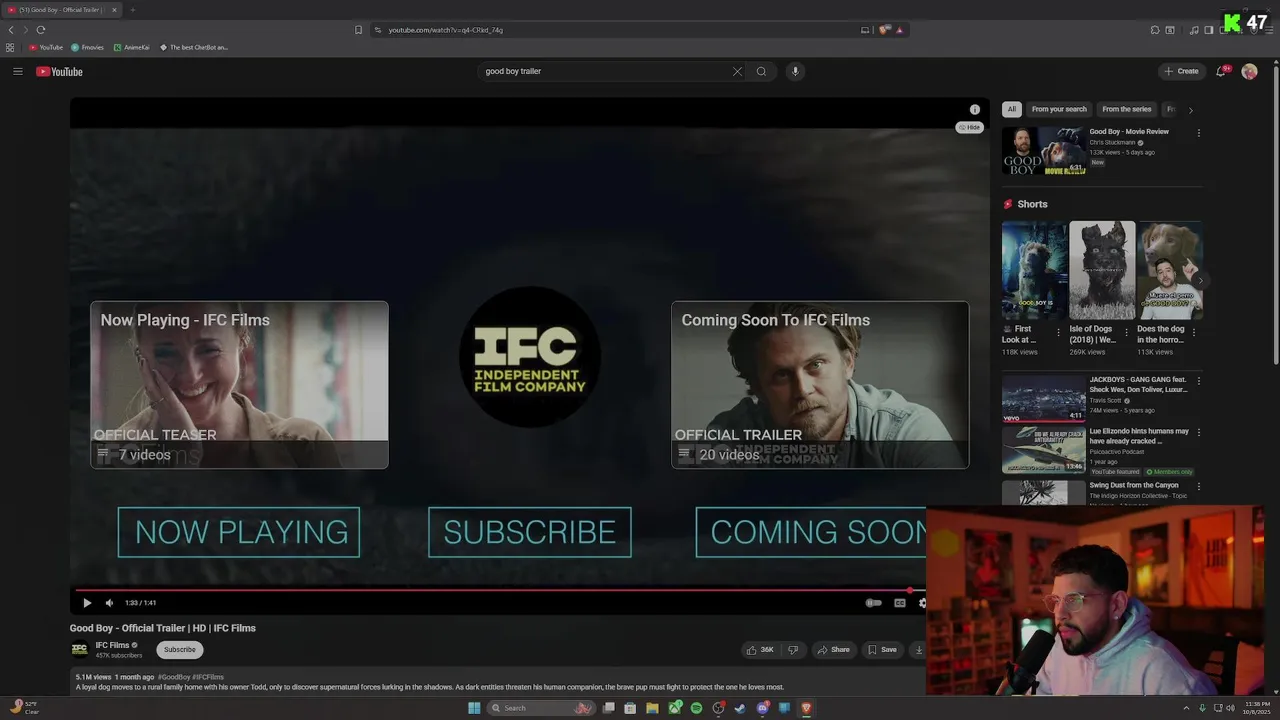This screenshot has height=720, width=1280.
Task: Open a new browser tab
Action: pos(132,10)
